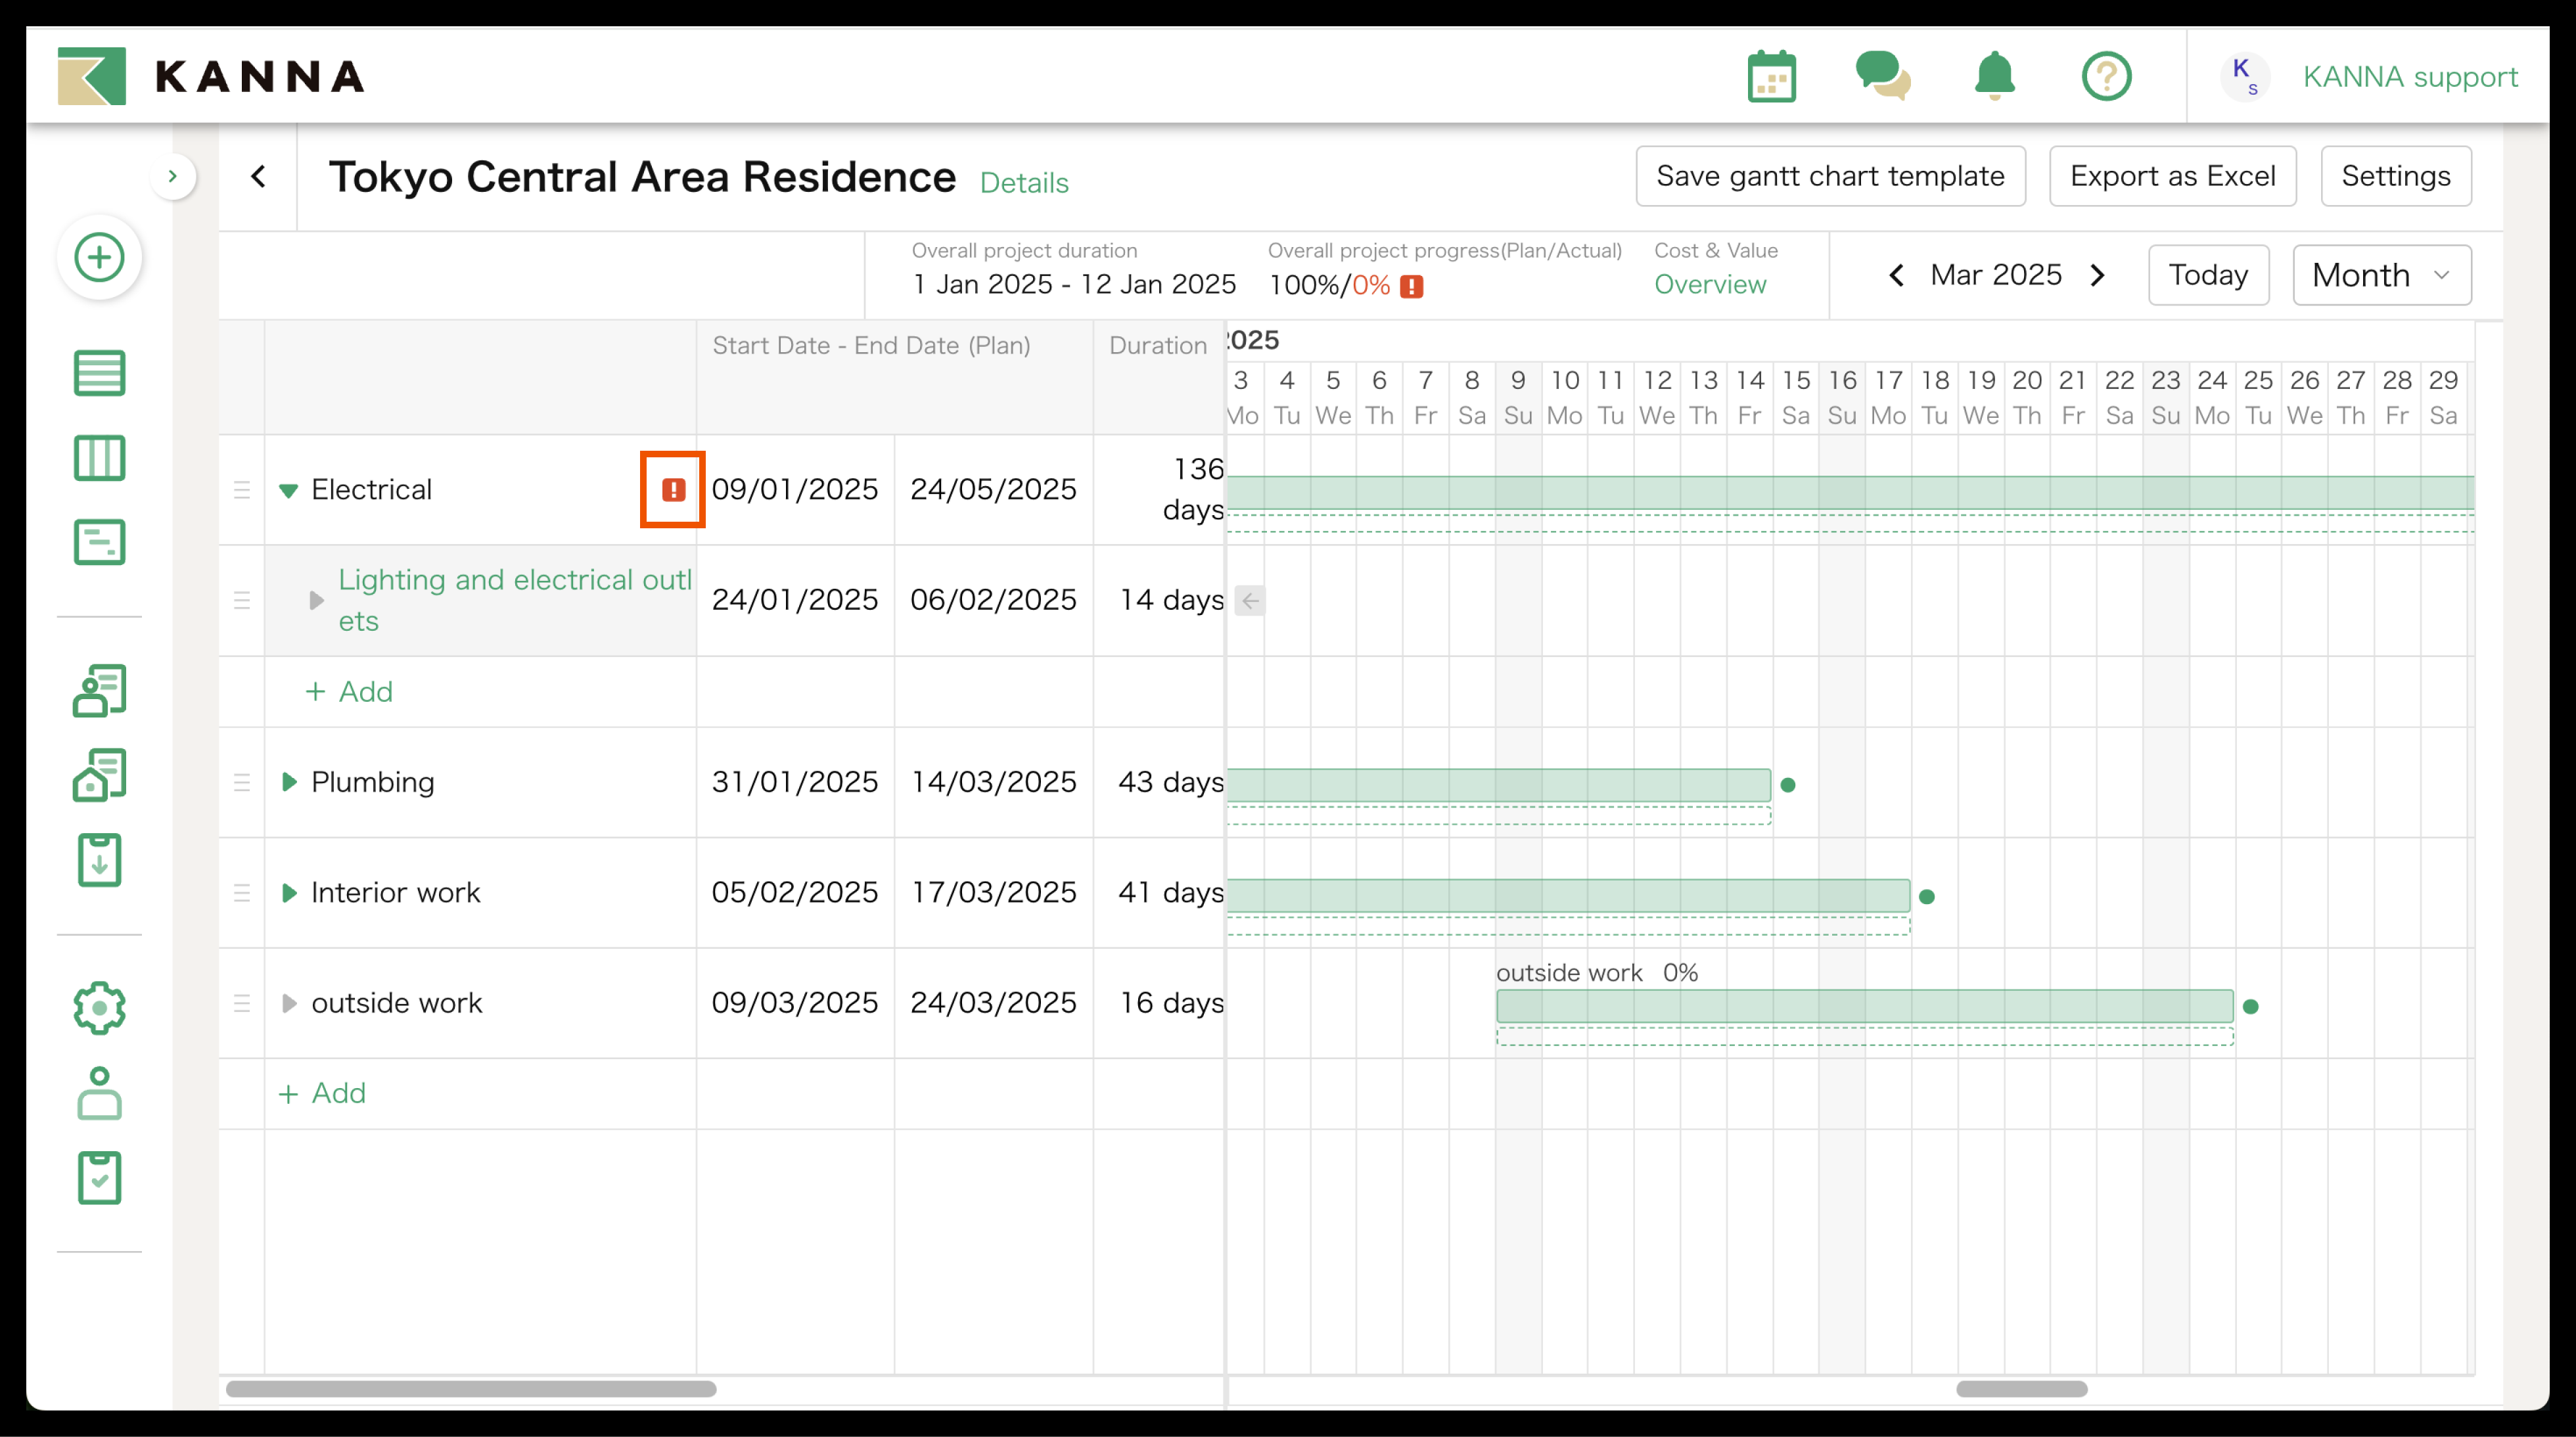Click Export as Excel button
The image size is (2576, 1437).
click(x=2172, y=177)
